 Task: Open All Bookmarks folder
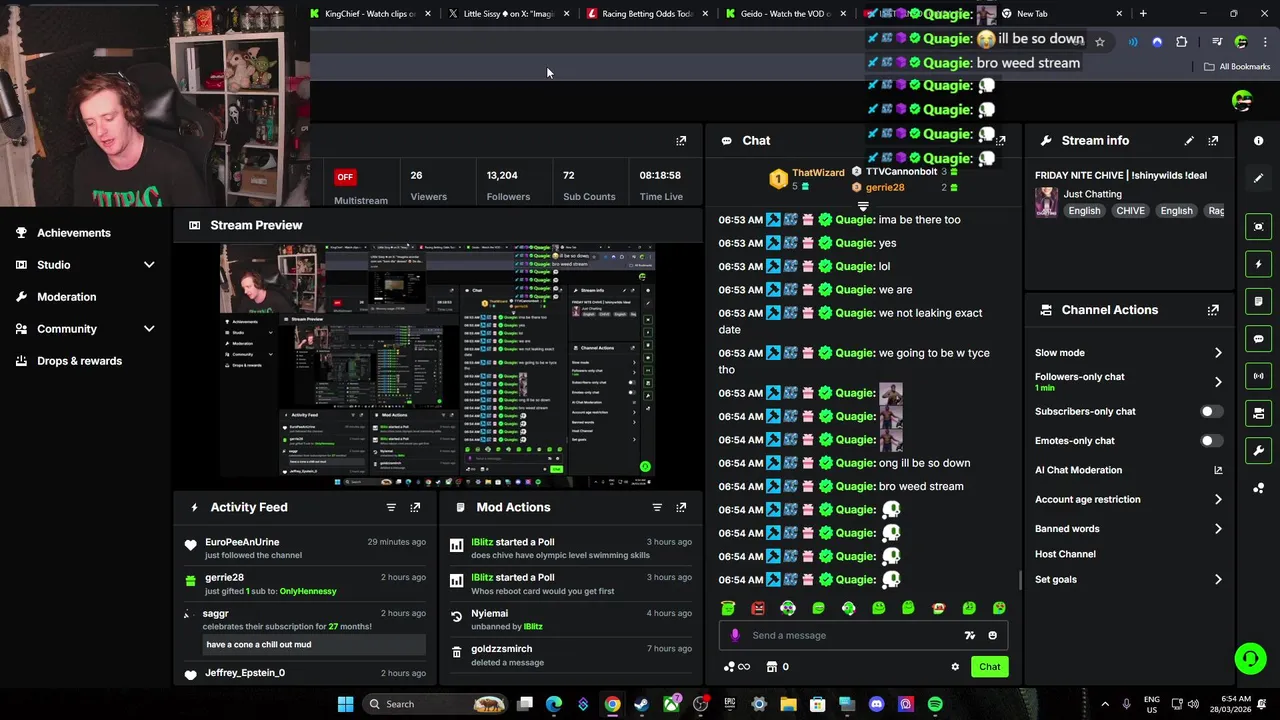click(x=1237, y=67)
